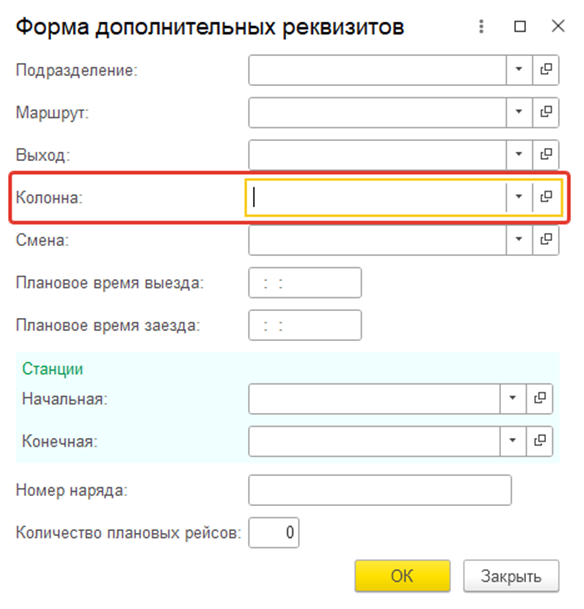Click the open icon beside the Выход field
Screen dimensions: 584x609
pyautogui.click(x=546, y=155)
